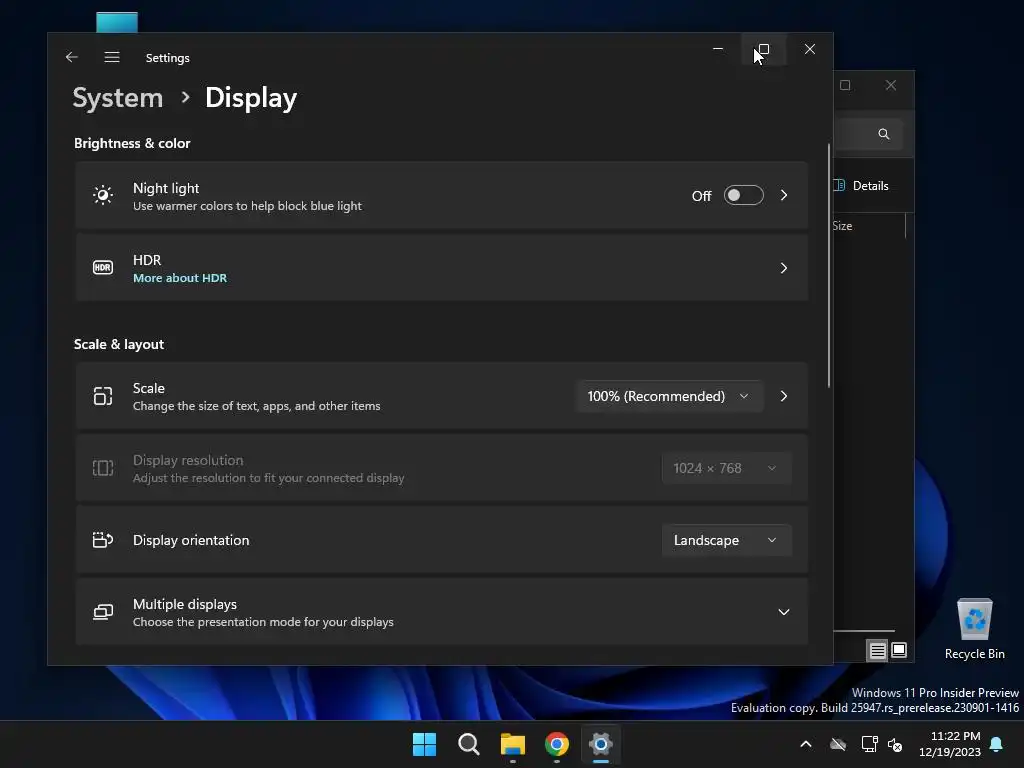The image size is (1024, 768).
Task: Click the muted volume tray icon
Action: [895, 744]
